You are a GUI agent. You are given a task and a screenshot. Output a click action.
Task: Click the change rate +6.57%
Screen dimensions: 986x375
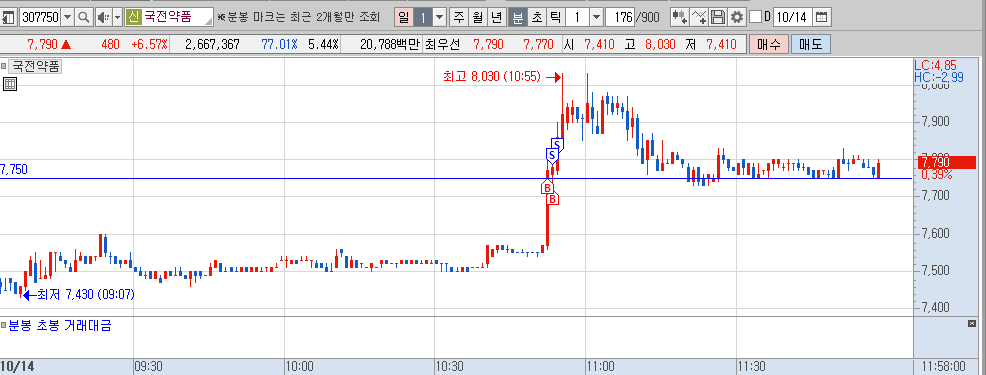149,44
